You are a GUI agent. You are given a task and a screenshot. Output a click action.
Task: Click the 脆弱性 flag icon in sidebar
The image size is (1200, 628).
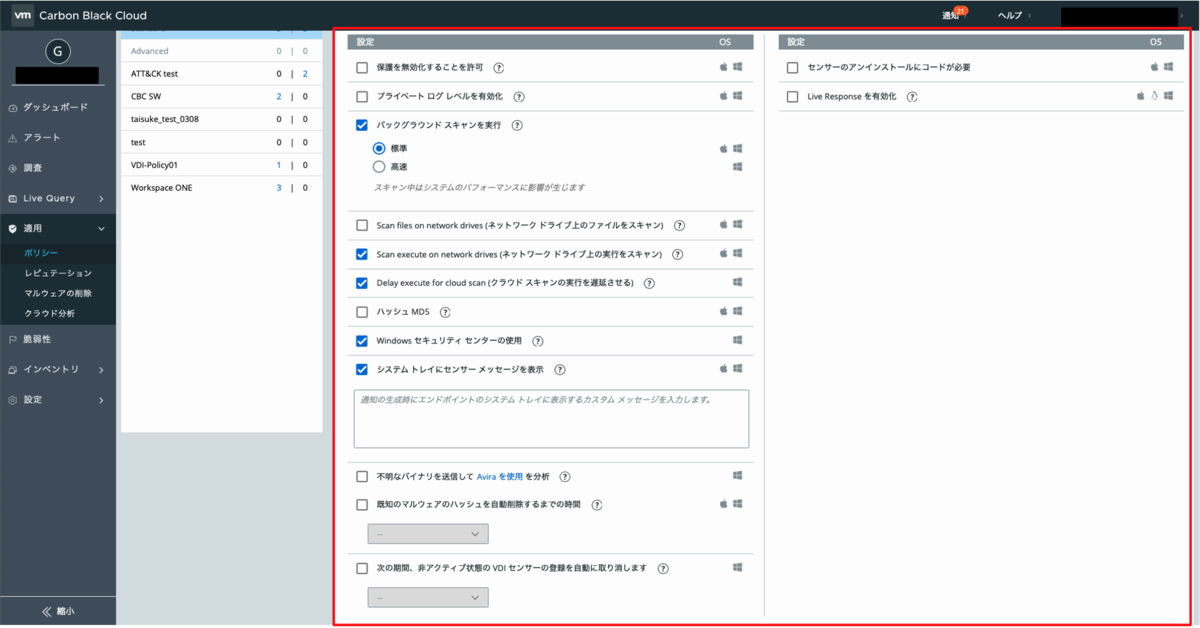(12, 339)
